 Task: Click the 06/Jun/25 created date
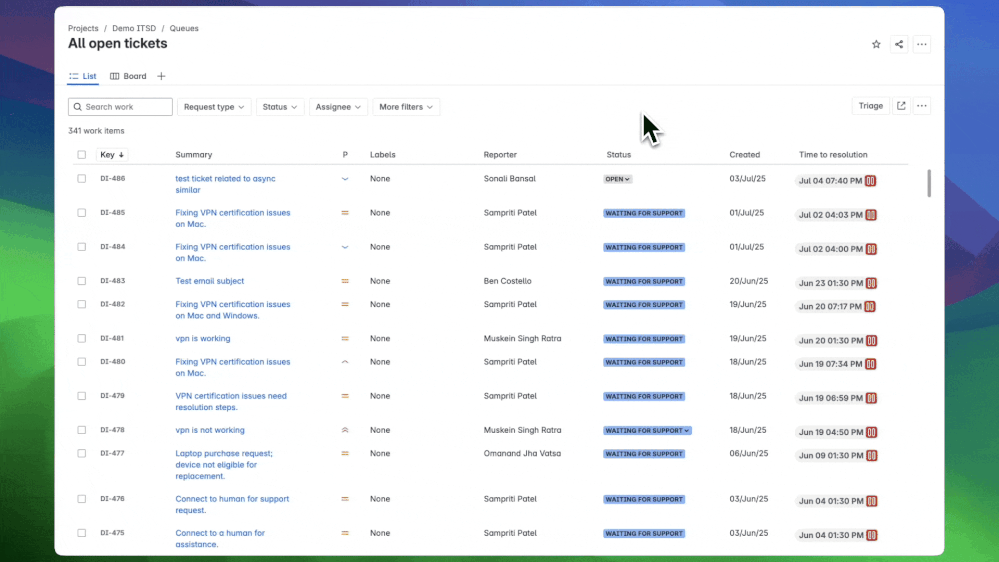[x=749, y=454]
